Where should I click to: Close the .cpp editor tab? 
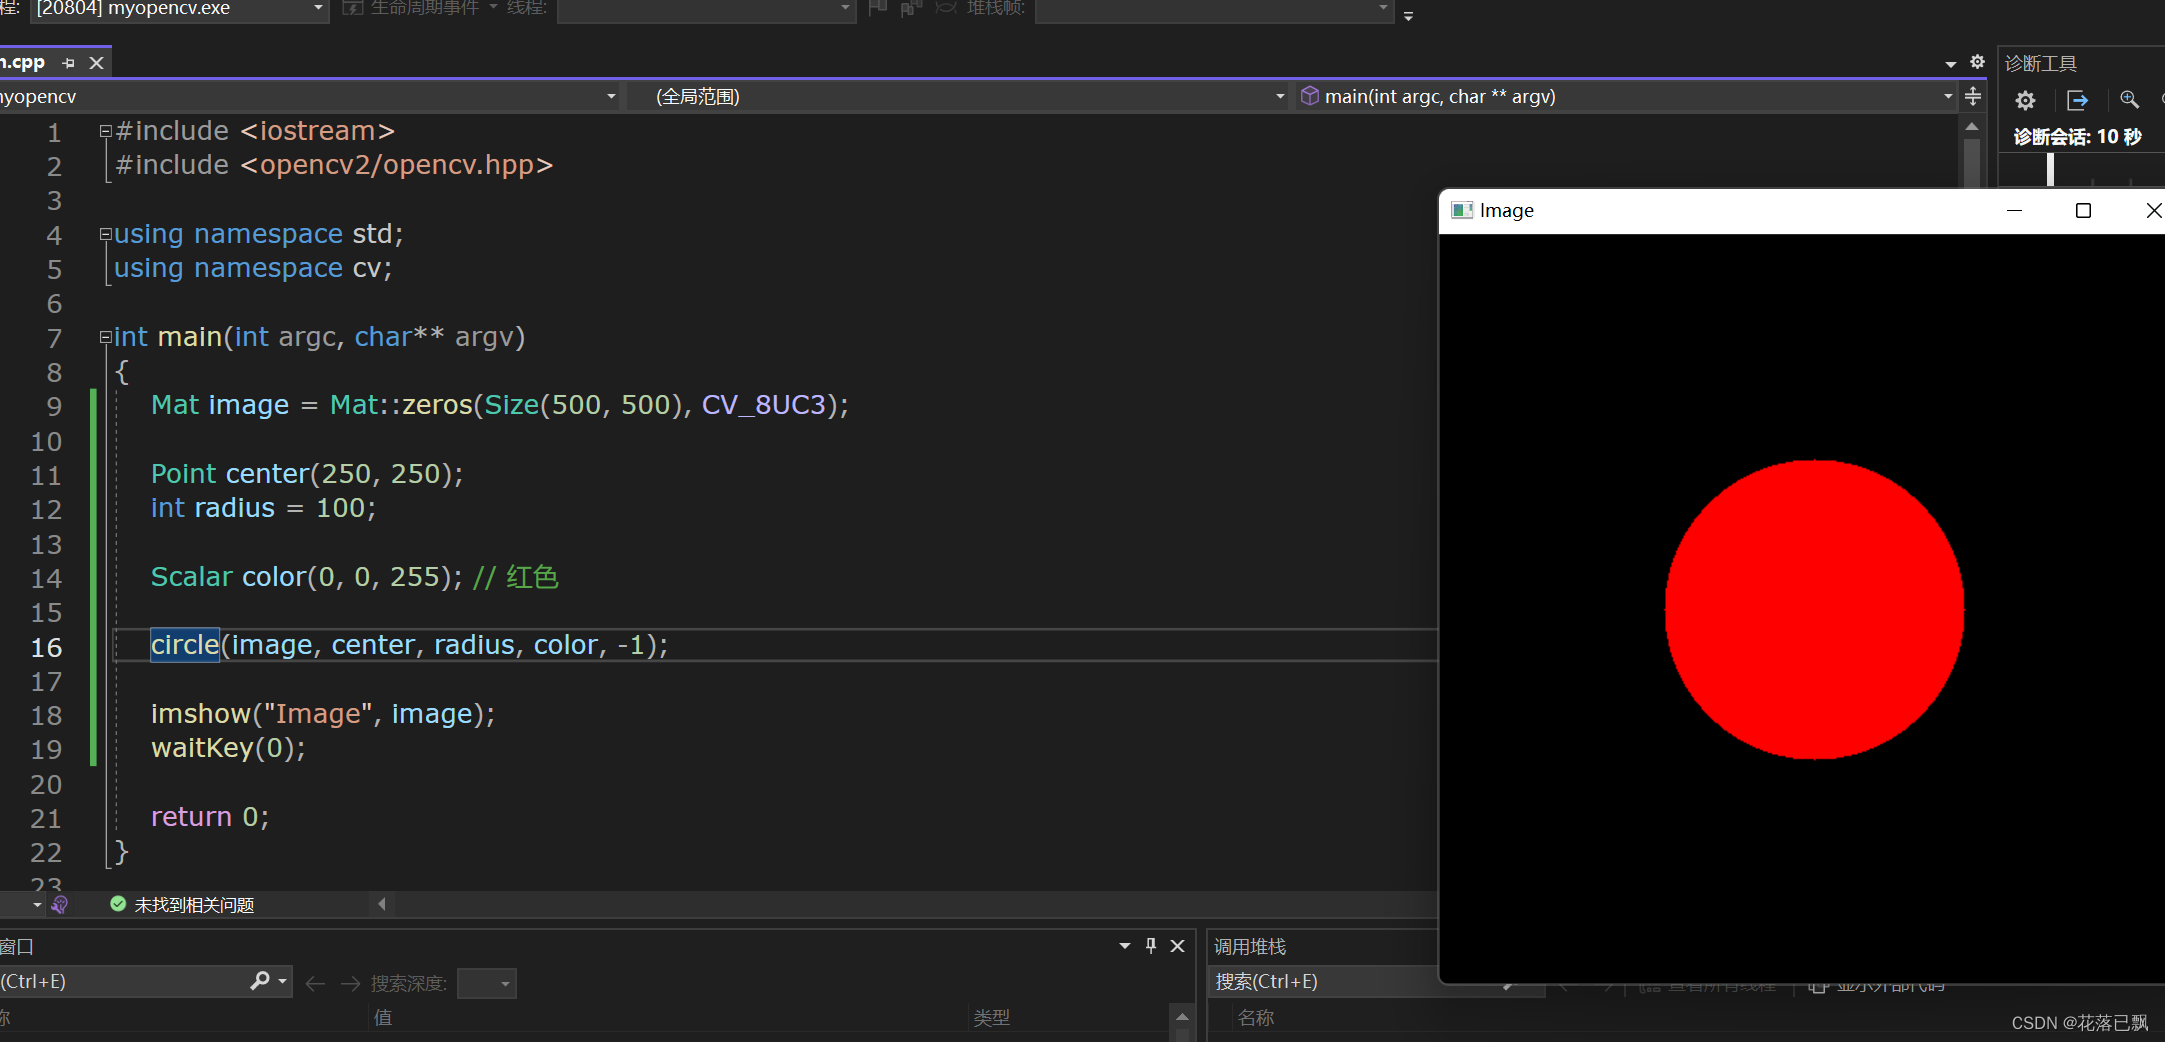96,63
